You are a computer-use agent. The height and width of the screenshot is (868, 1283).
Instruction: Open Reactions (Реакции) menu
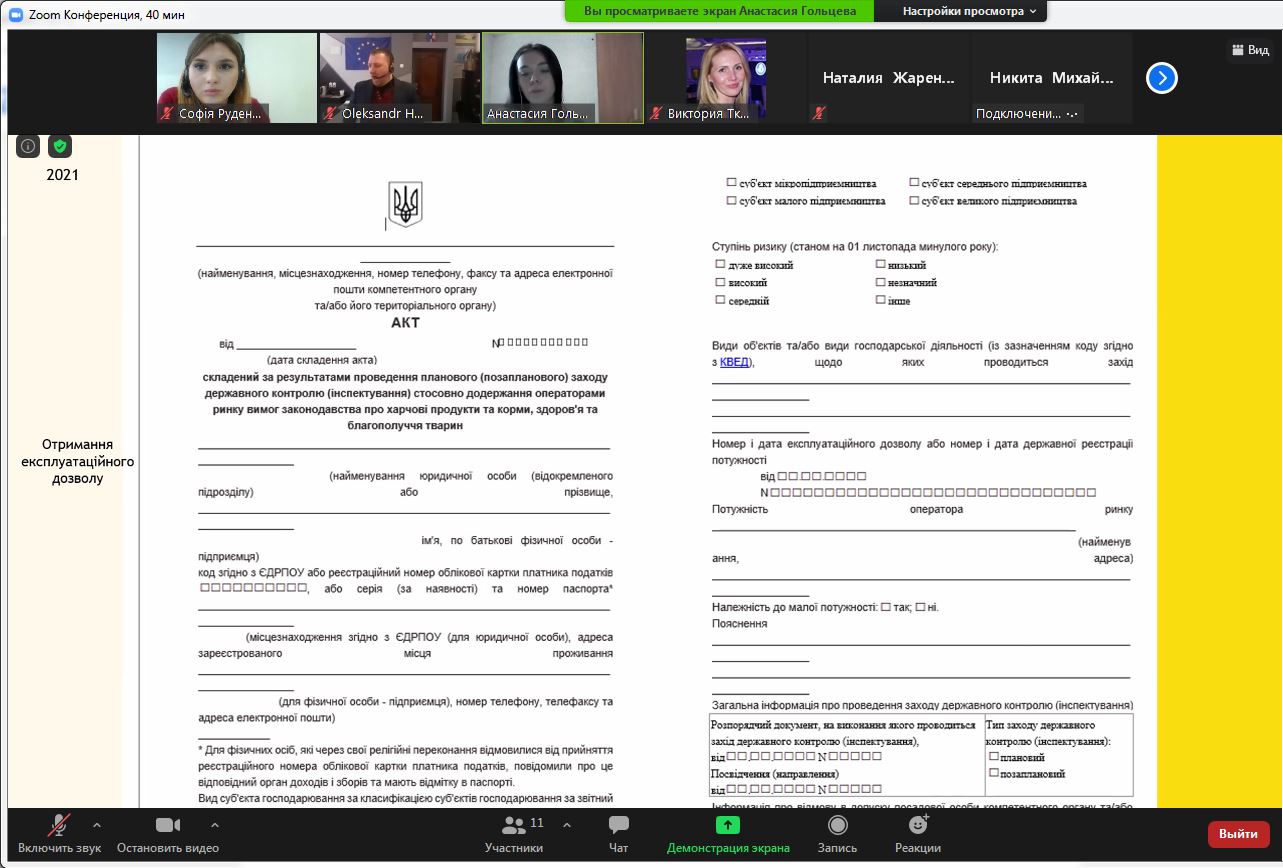[x=918, y=834]
